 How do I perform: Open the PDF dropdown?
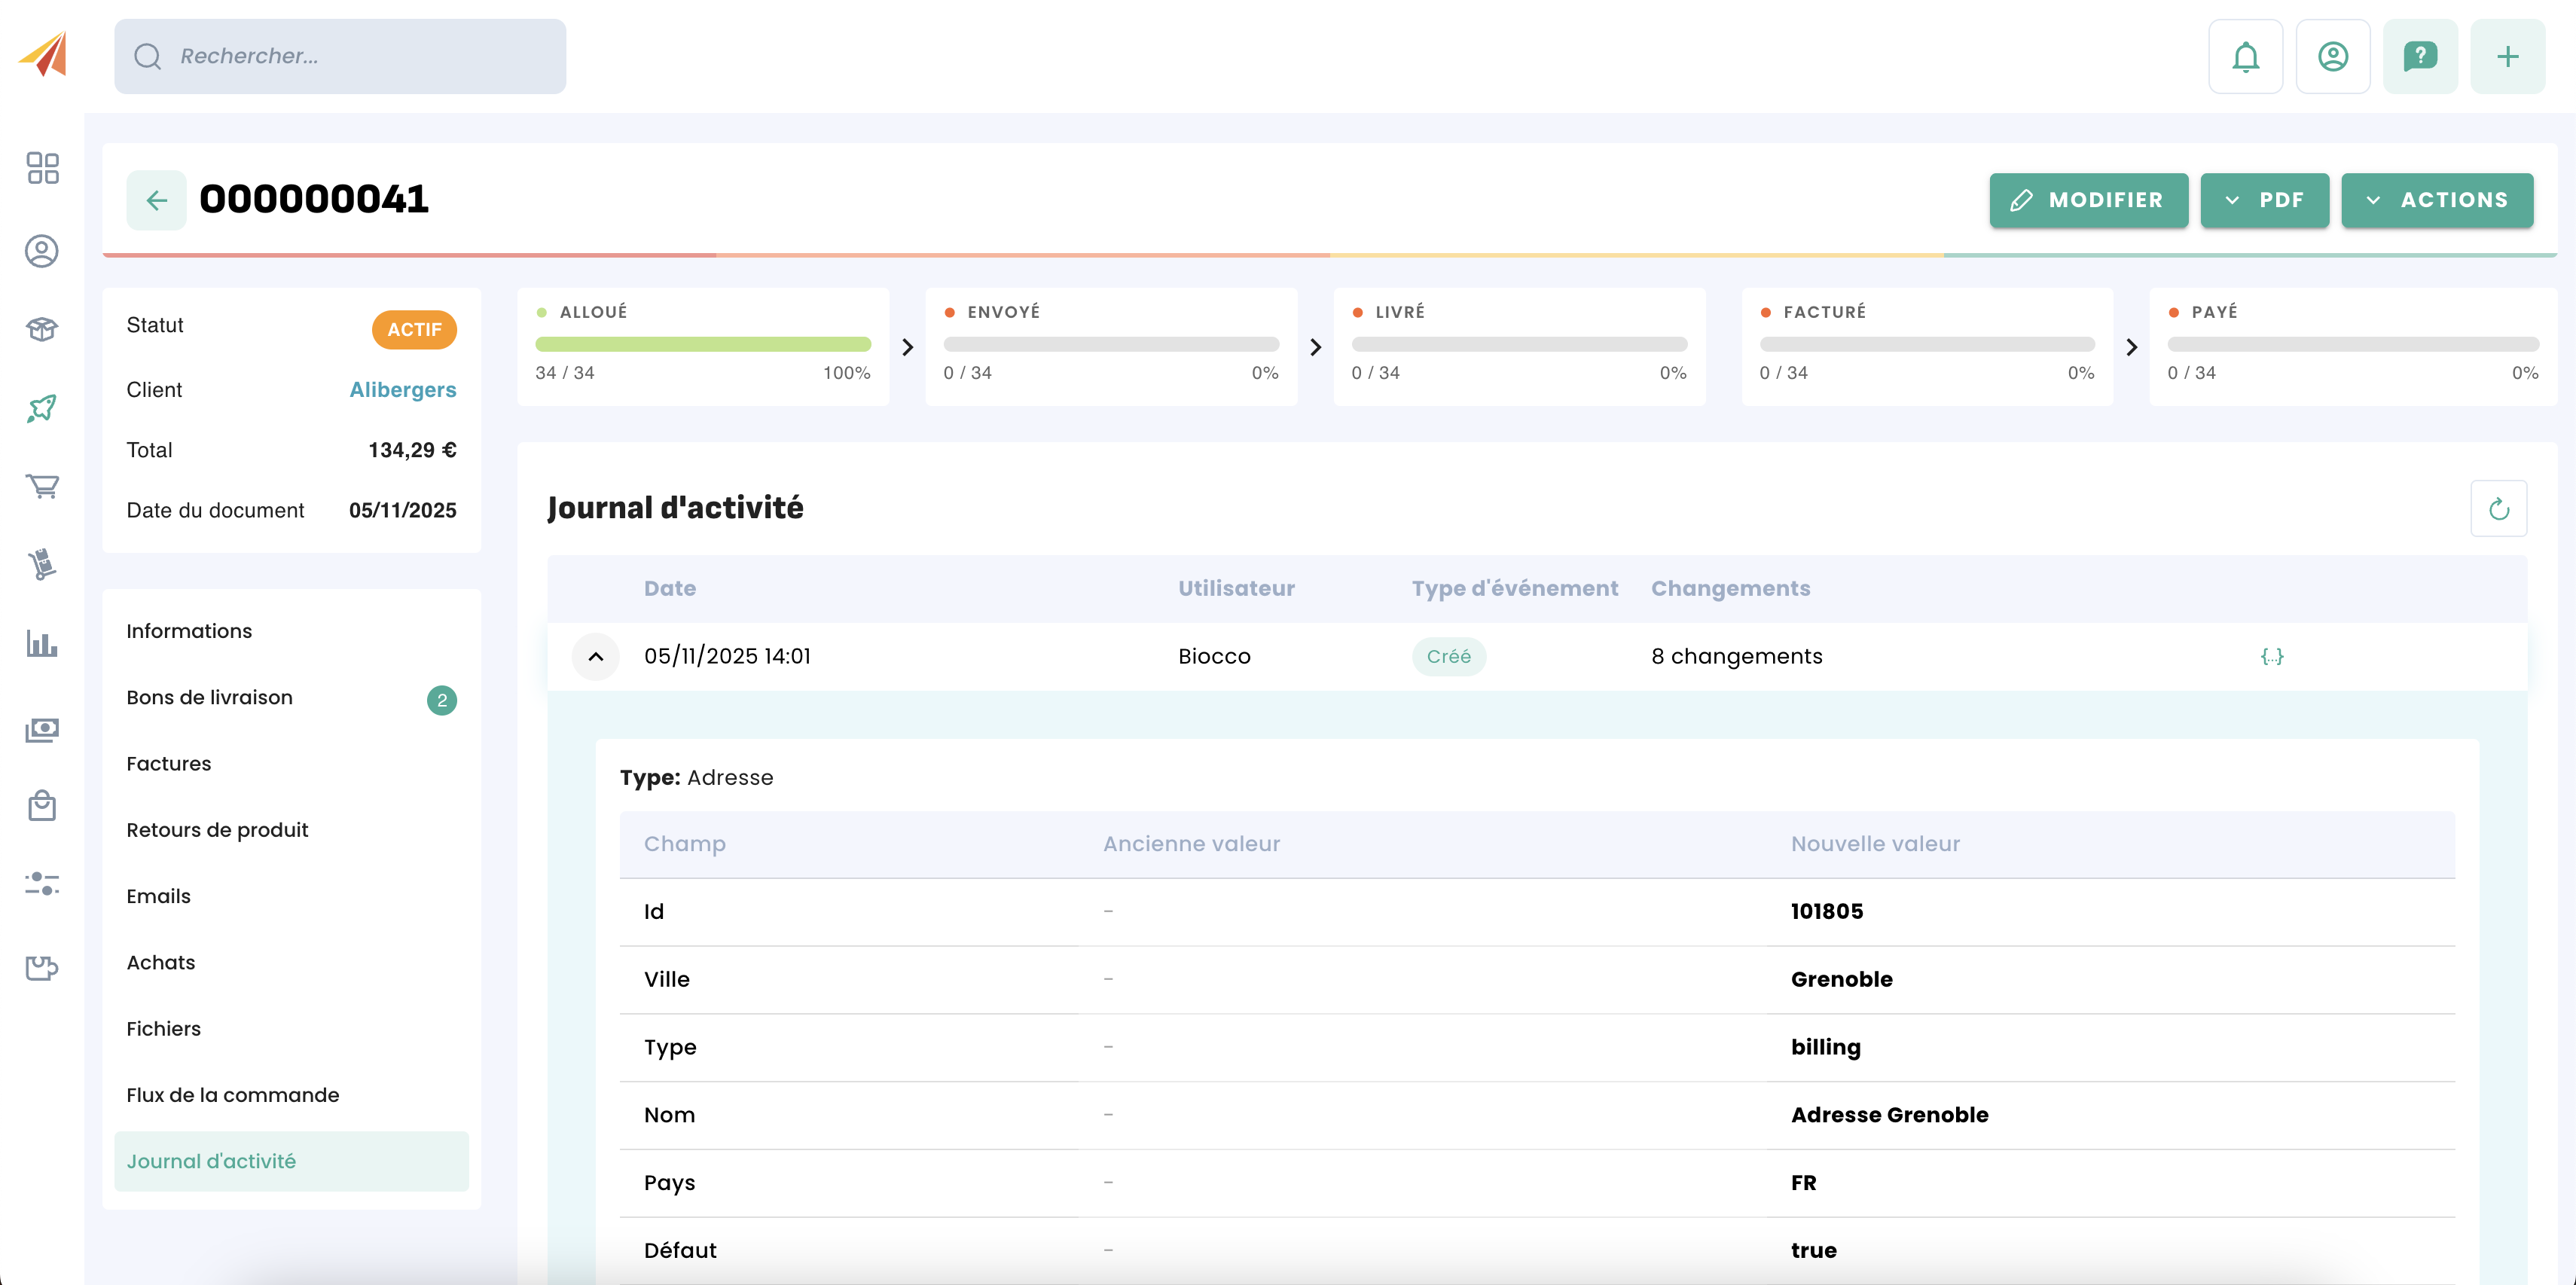pos(2264,200)
